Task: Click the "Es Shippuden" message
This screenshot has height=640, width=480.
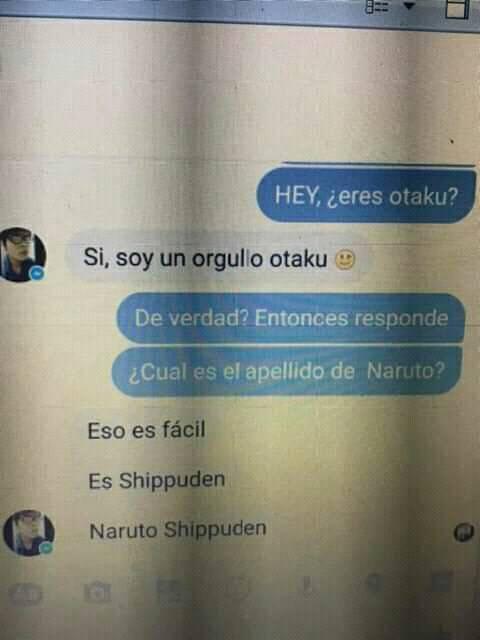Action: [x=156, y=480]
